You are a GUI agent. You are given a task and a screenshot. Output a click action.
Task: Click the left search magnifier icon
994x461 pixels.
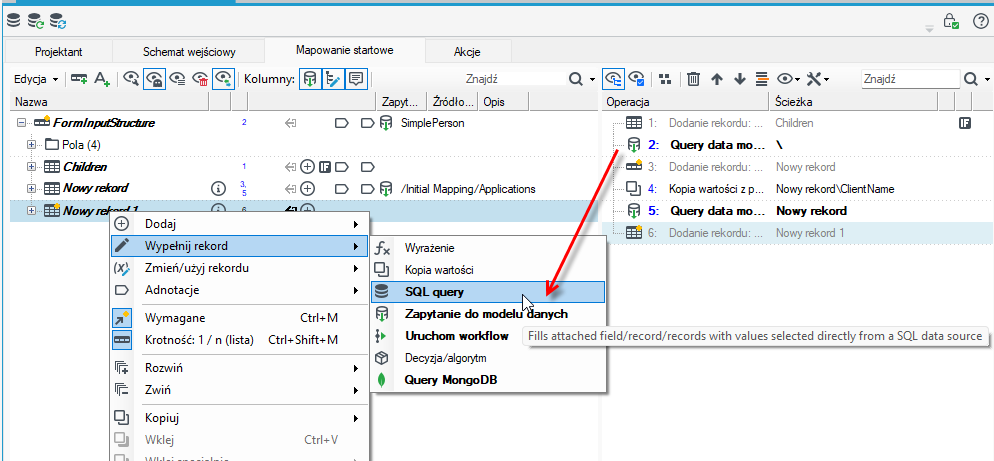[576, 79]
